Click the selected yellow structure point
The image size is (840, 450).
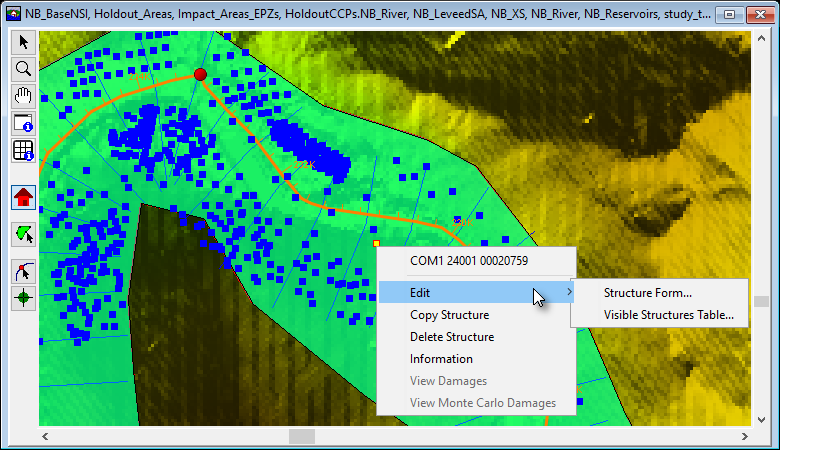point(376,243)
